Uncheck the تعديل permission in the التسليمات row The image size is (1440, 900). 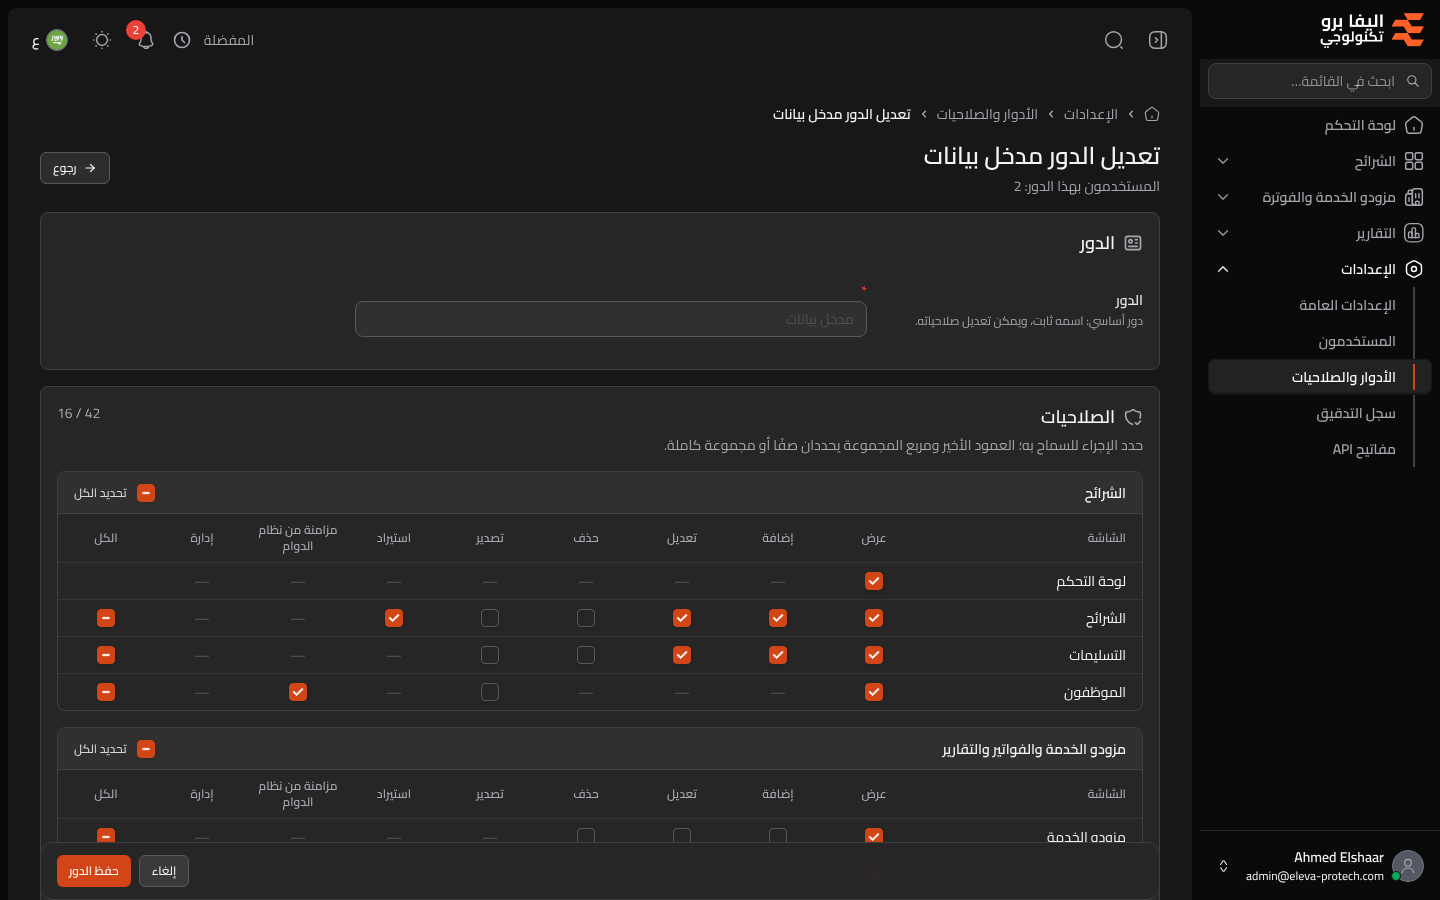click(x=682, y=655)
